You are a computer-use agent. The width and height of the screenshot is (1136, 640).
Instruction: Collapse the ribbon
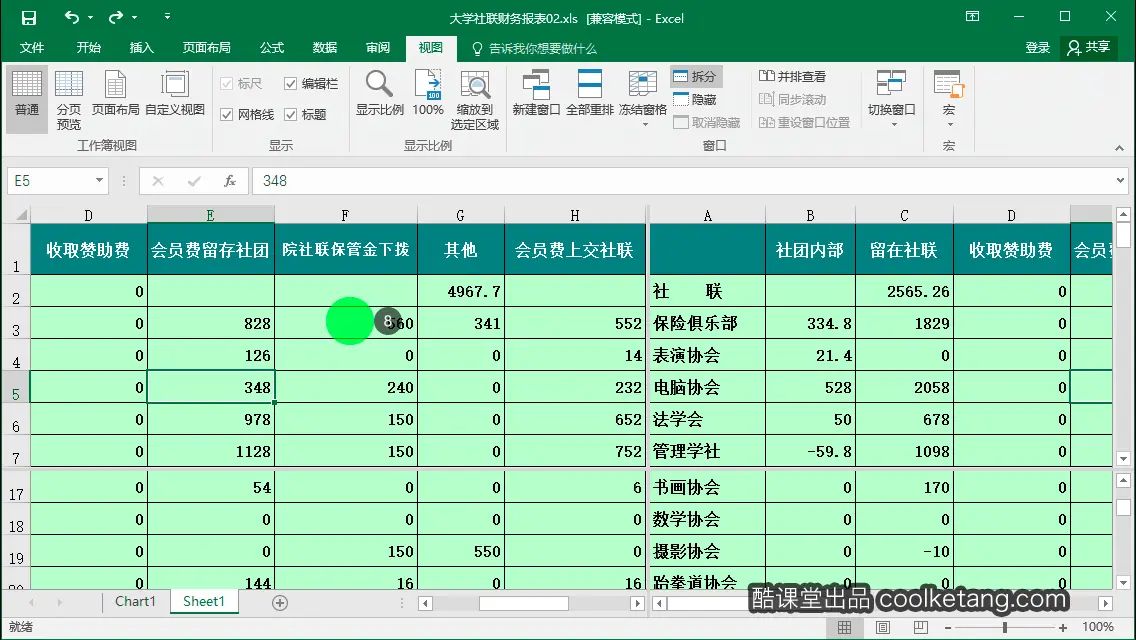[1119, 148]
